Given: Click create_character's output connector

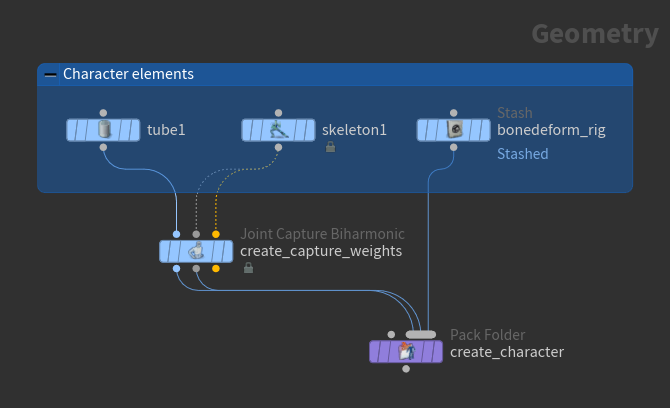Looking at the screenshot, I should pos(406,369).
